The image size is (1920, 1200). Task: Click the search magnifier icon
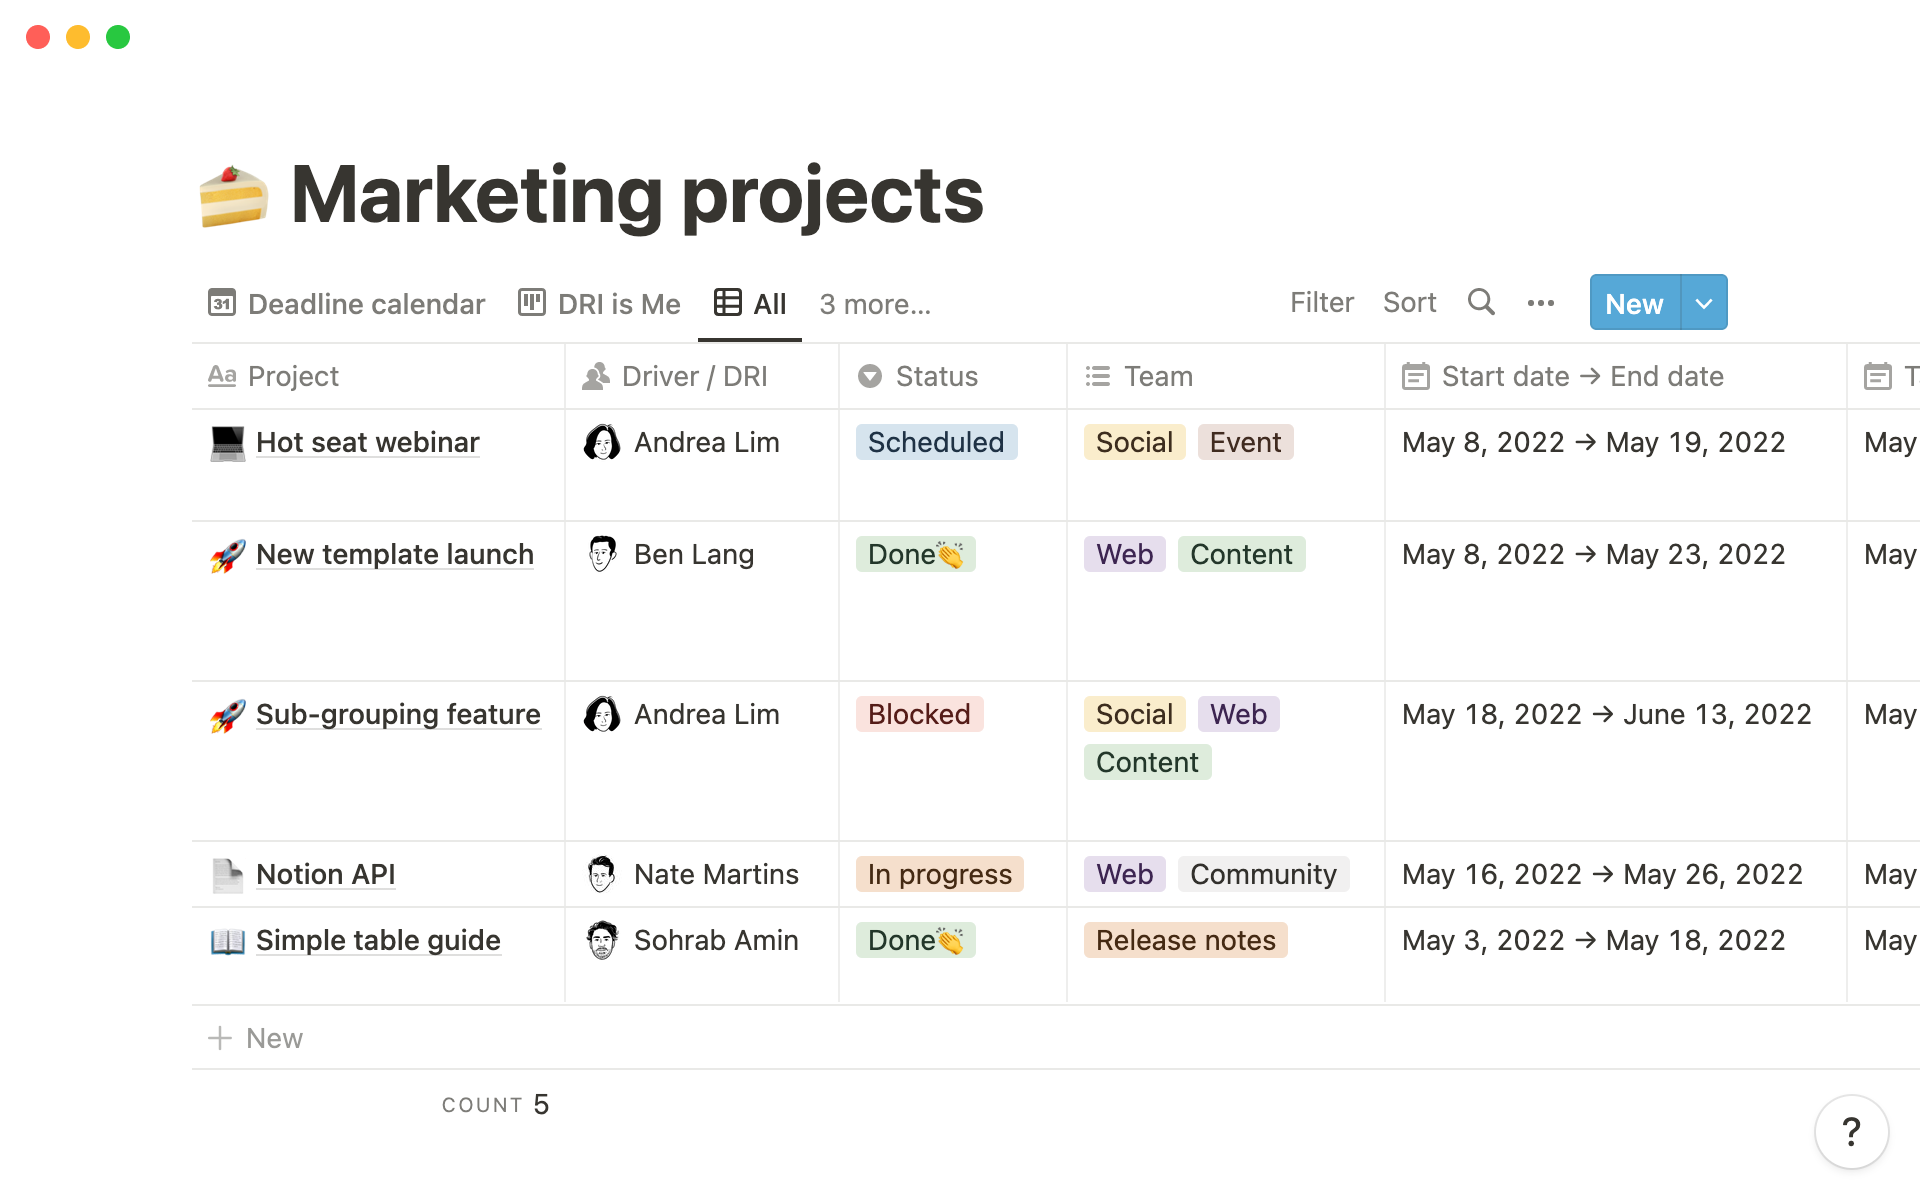pos(1481,302)
